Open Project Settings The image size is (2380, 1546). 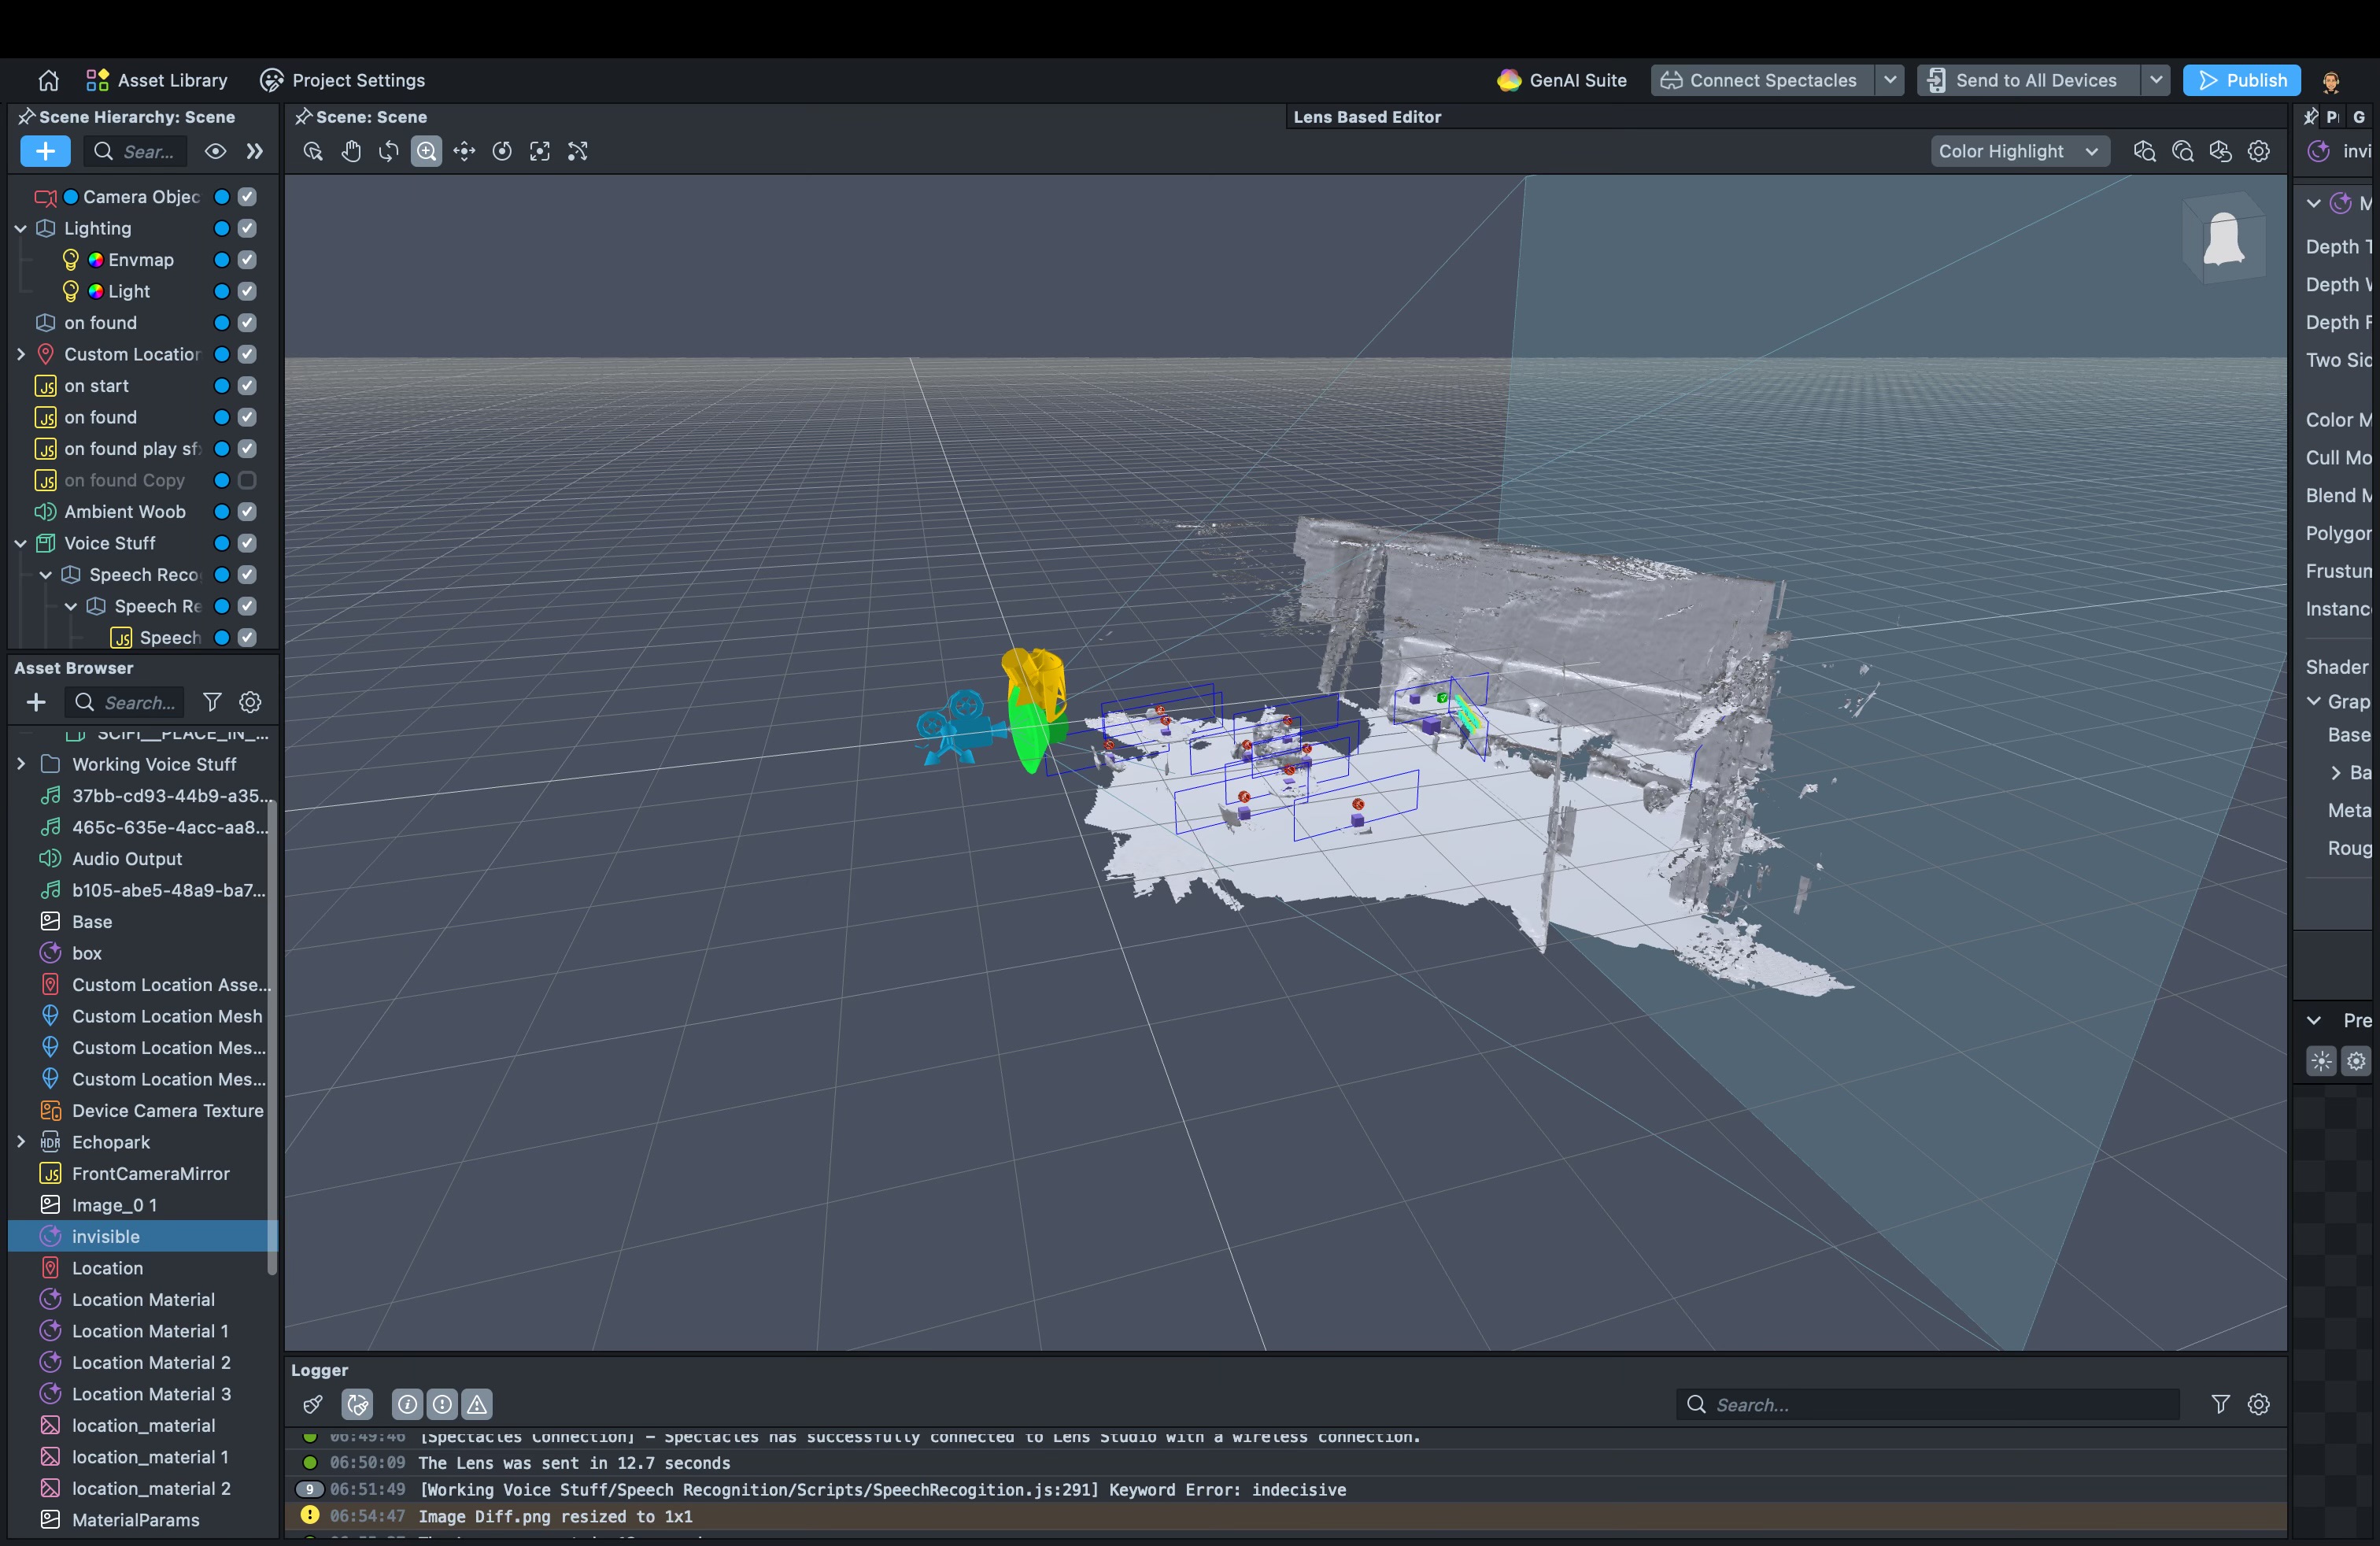point(343,80)
